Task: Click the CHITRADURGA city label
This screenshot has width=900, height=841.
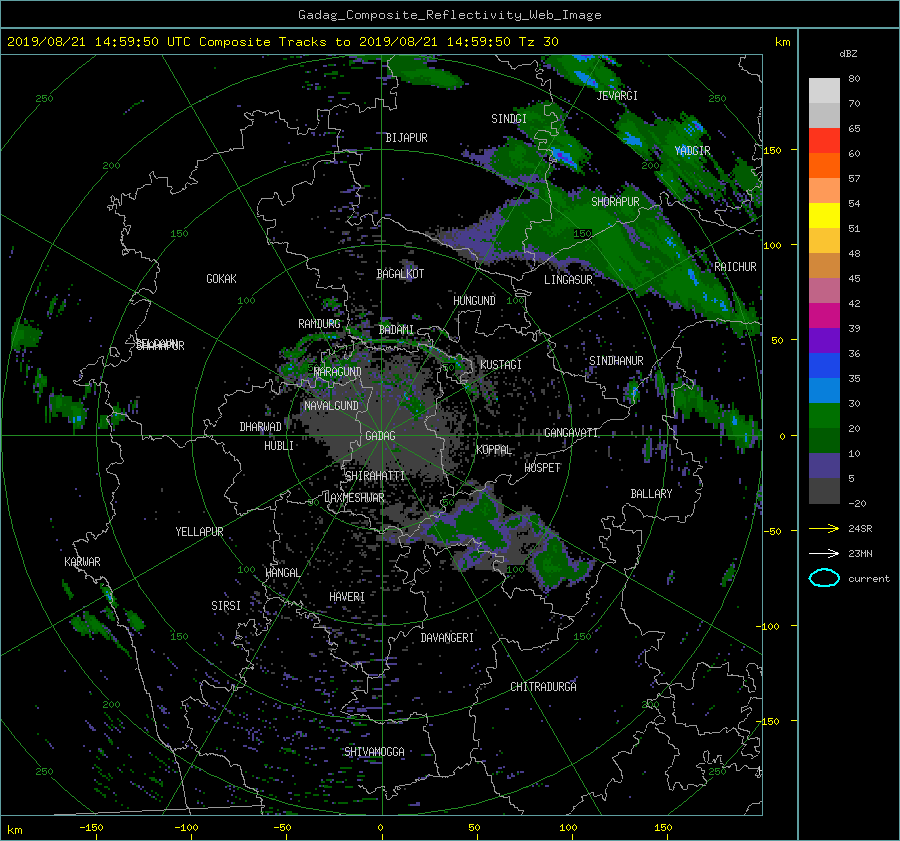Action: [x=543, y=687]
